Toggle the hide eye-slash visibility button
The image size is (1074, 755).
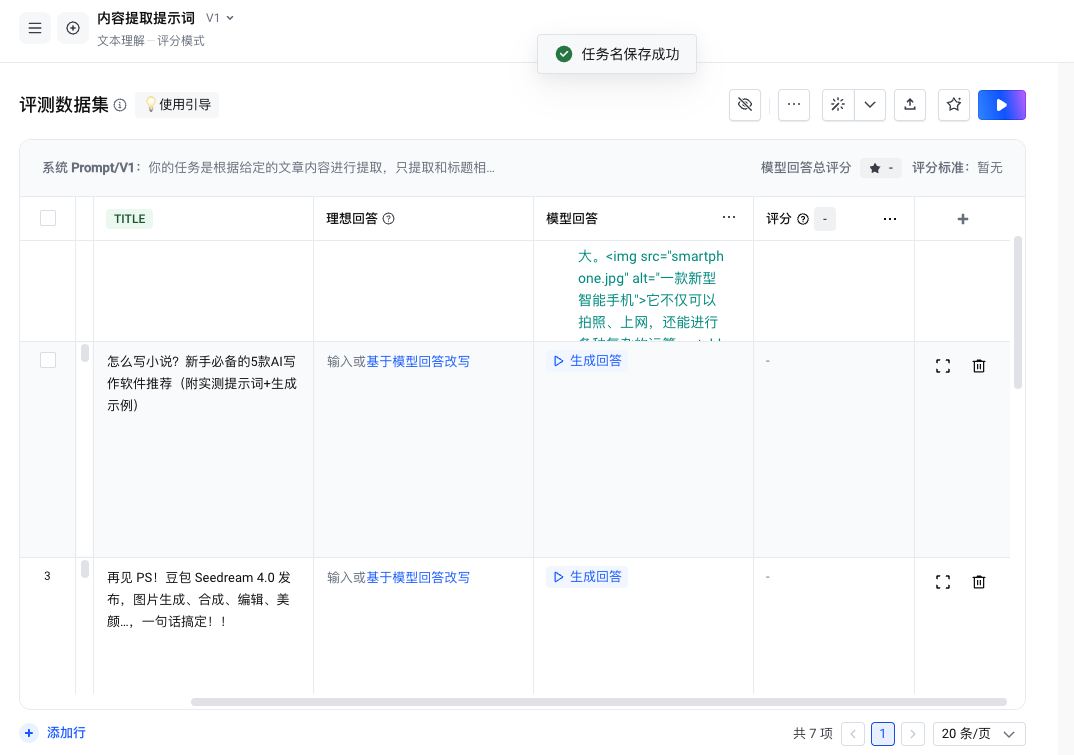coord(745,105)
